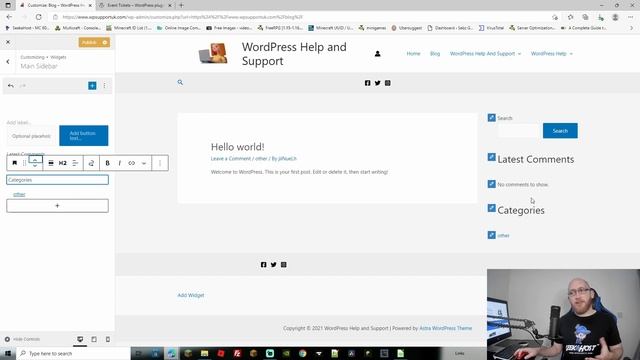The image size is (640, 360).
Task: Change text alignment in block toolbar
Action: coord(75,163)
